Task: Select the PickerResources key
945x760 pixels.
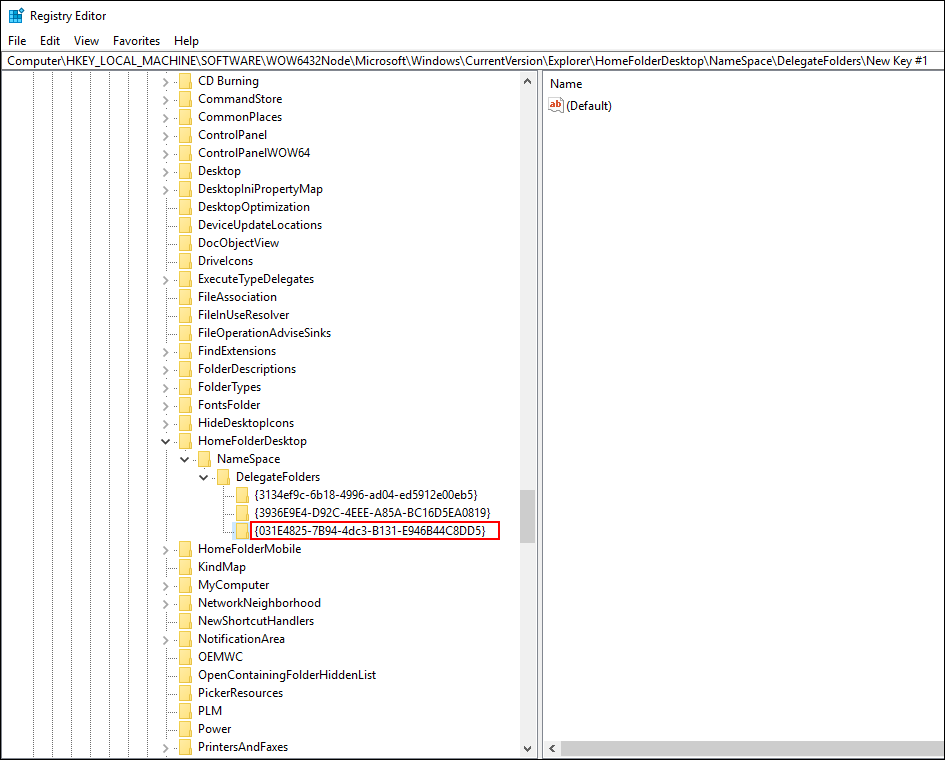Action: pyautogui.click(x=240, y=693)
